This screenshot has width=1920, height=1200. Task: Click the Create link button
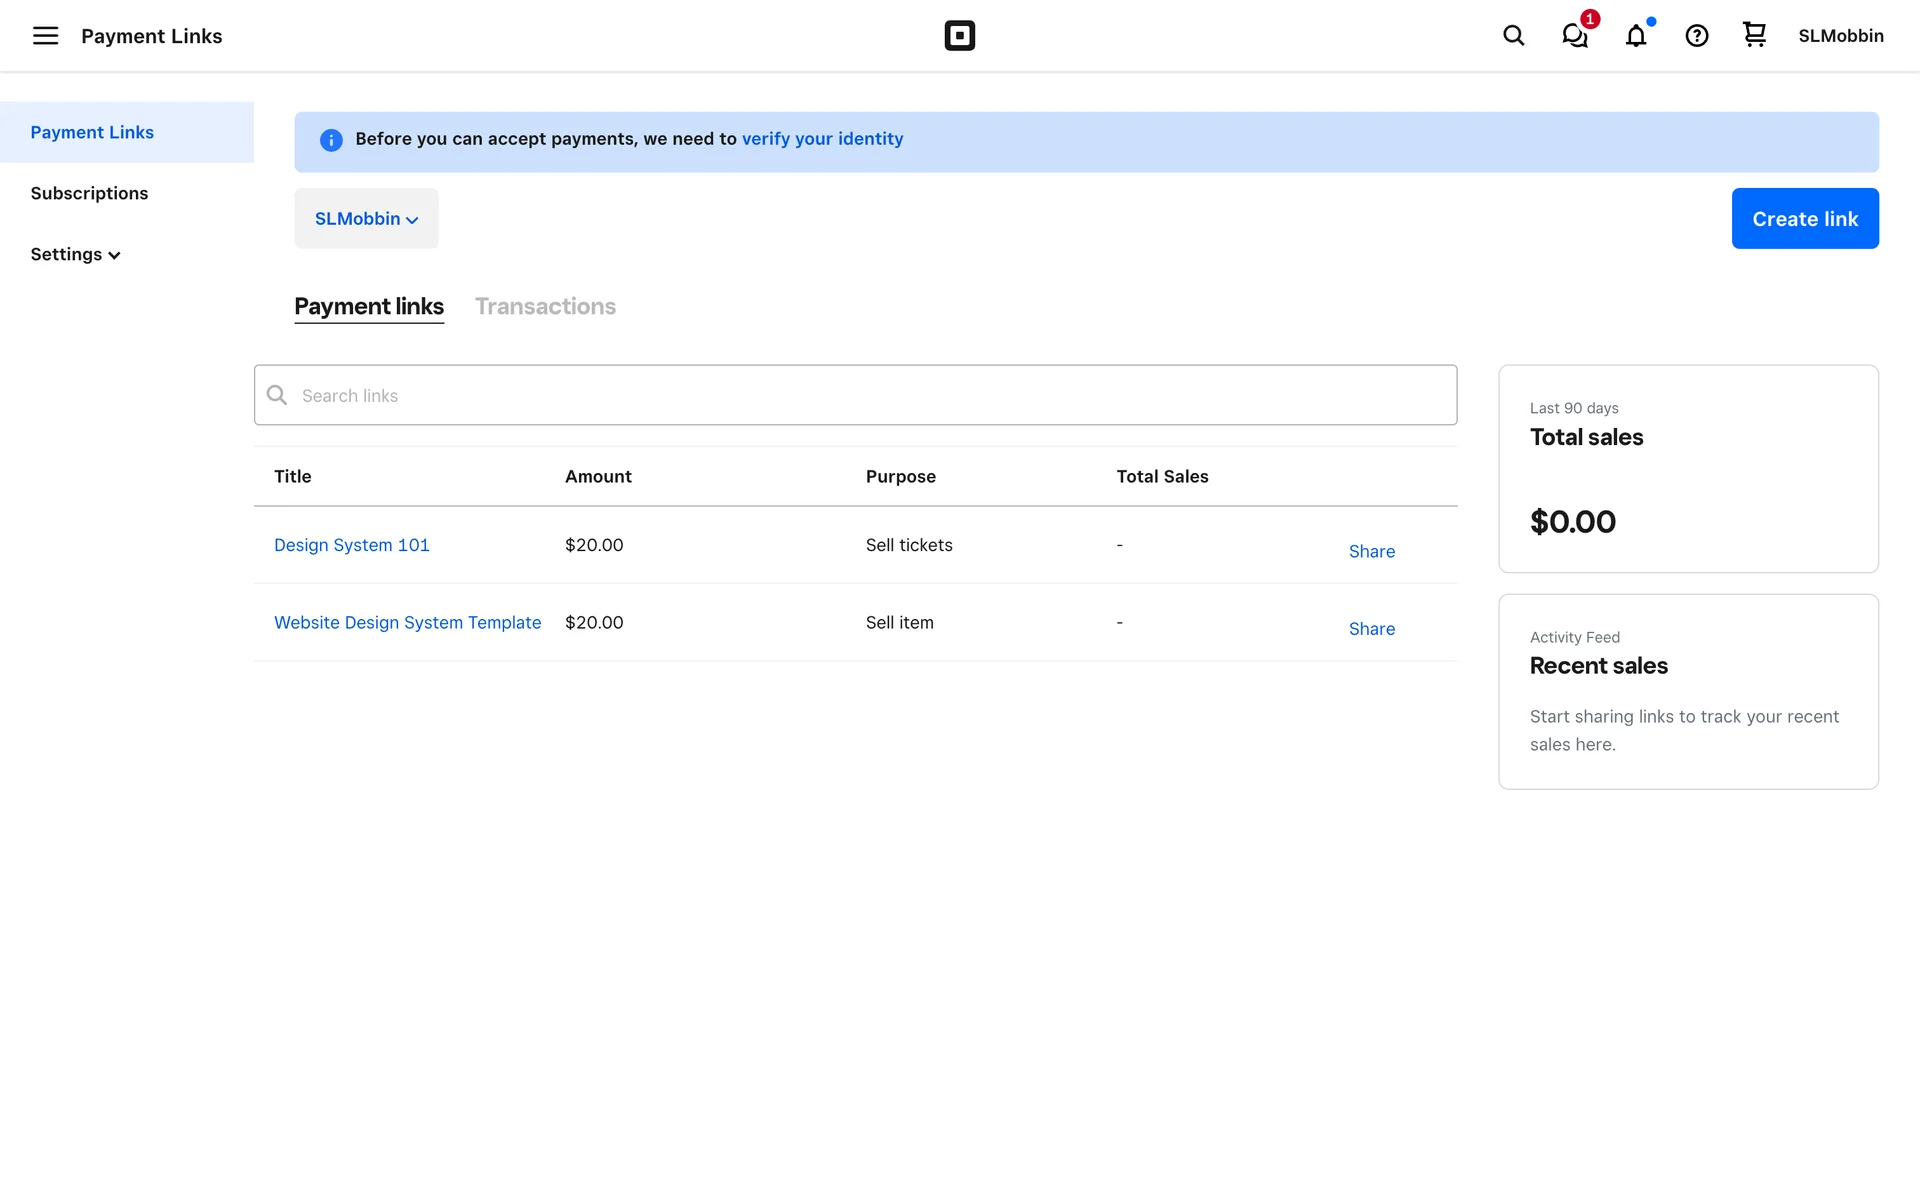click(x=1804, y=219)
